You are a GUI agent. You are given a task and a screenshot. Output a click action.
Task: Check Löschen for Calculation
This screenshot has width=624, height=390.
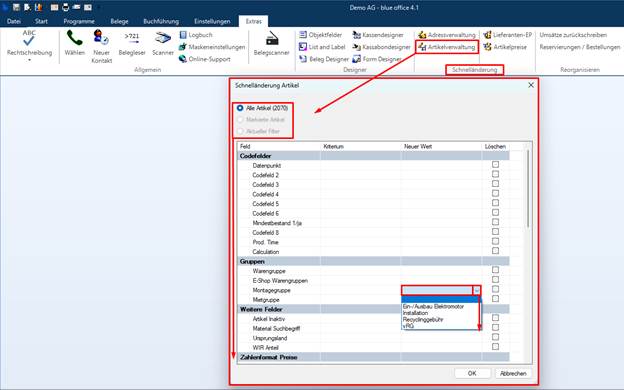(495, 251)
